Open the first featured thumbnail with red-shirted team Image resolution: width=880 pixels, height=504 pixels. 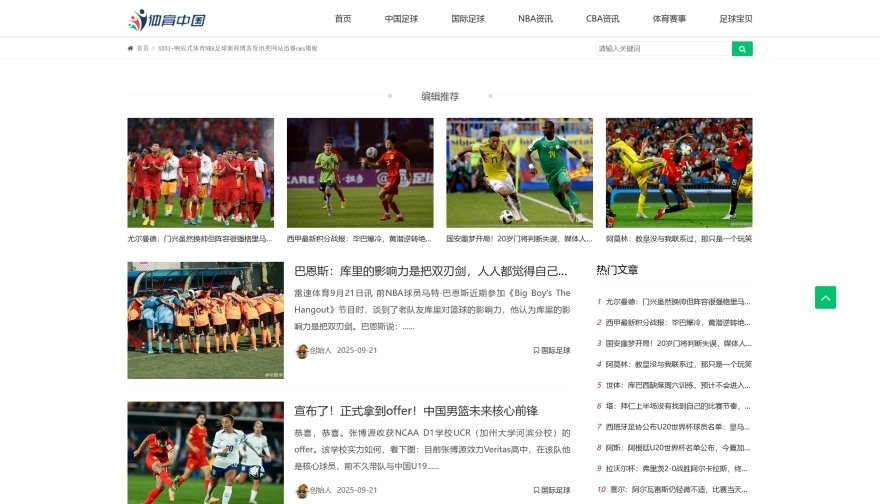point(200,173)
